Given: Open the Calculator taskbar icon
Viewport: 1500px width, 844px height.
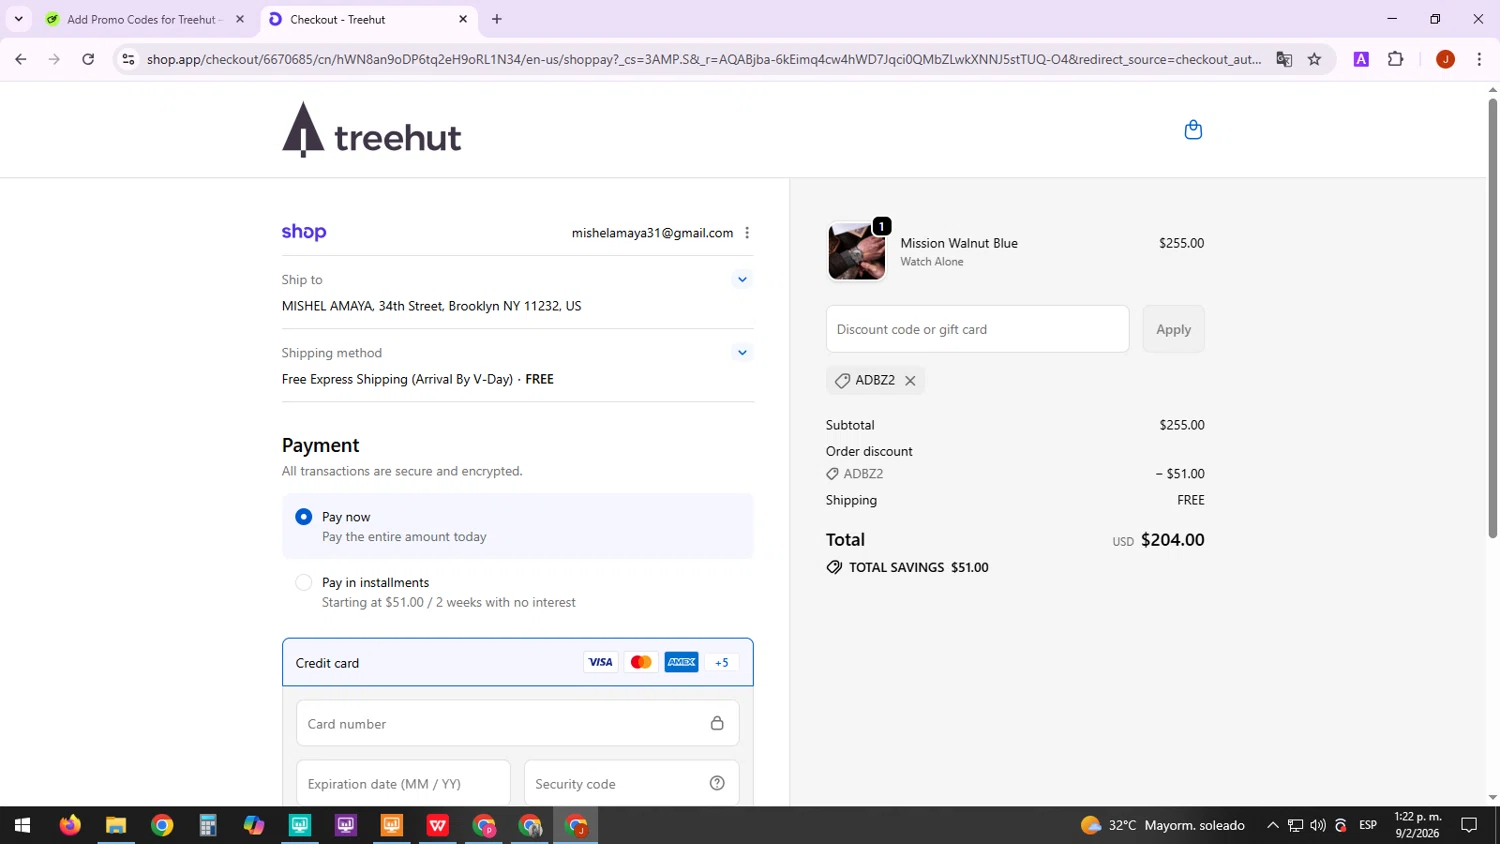Looking at the screenshot, I should tap(208, 825).
